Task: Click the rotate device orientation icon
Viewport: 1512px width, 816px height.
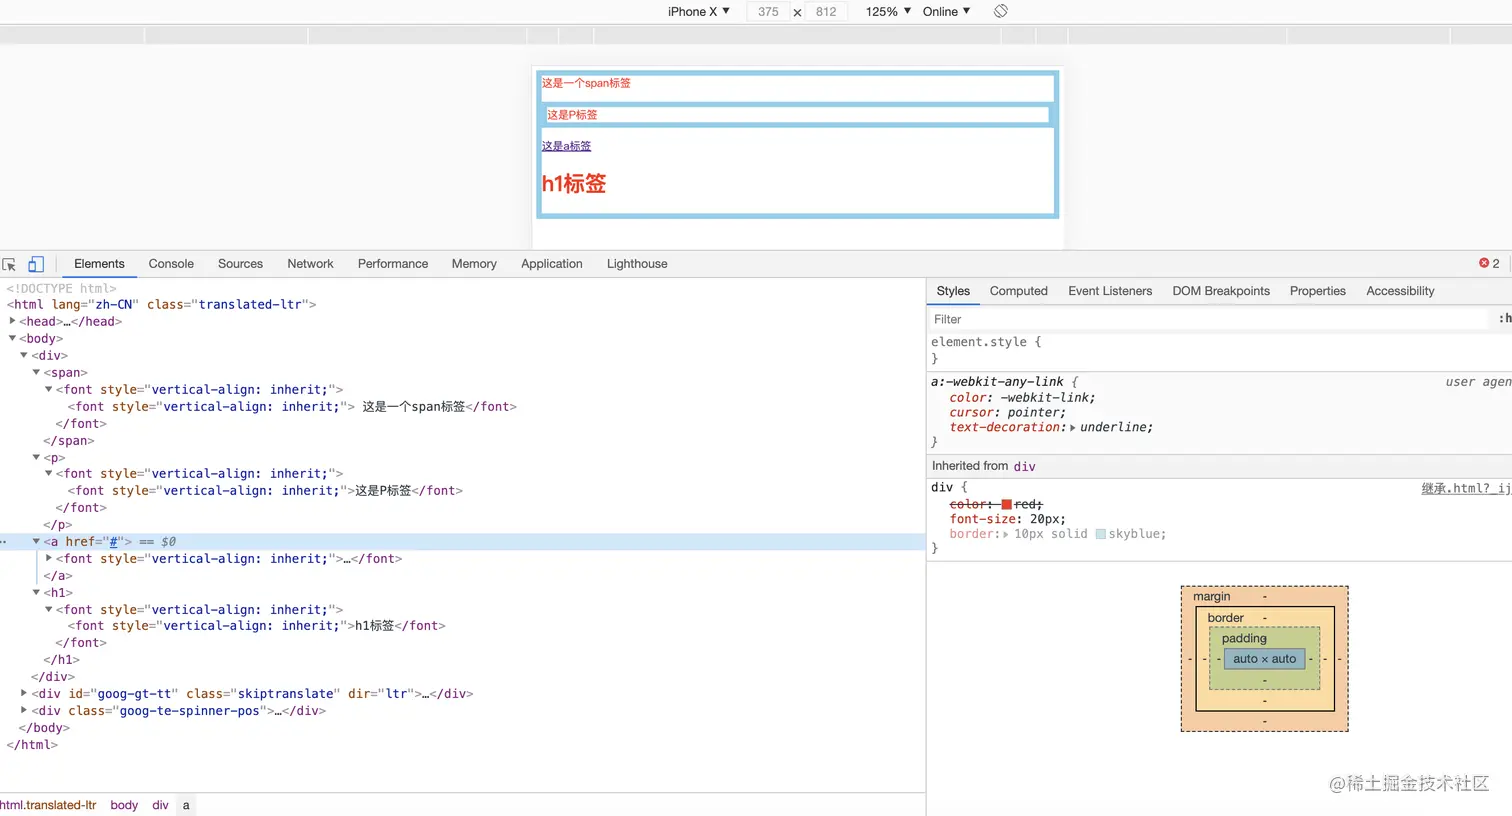Action: (1000, 11)
